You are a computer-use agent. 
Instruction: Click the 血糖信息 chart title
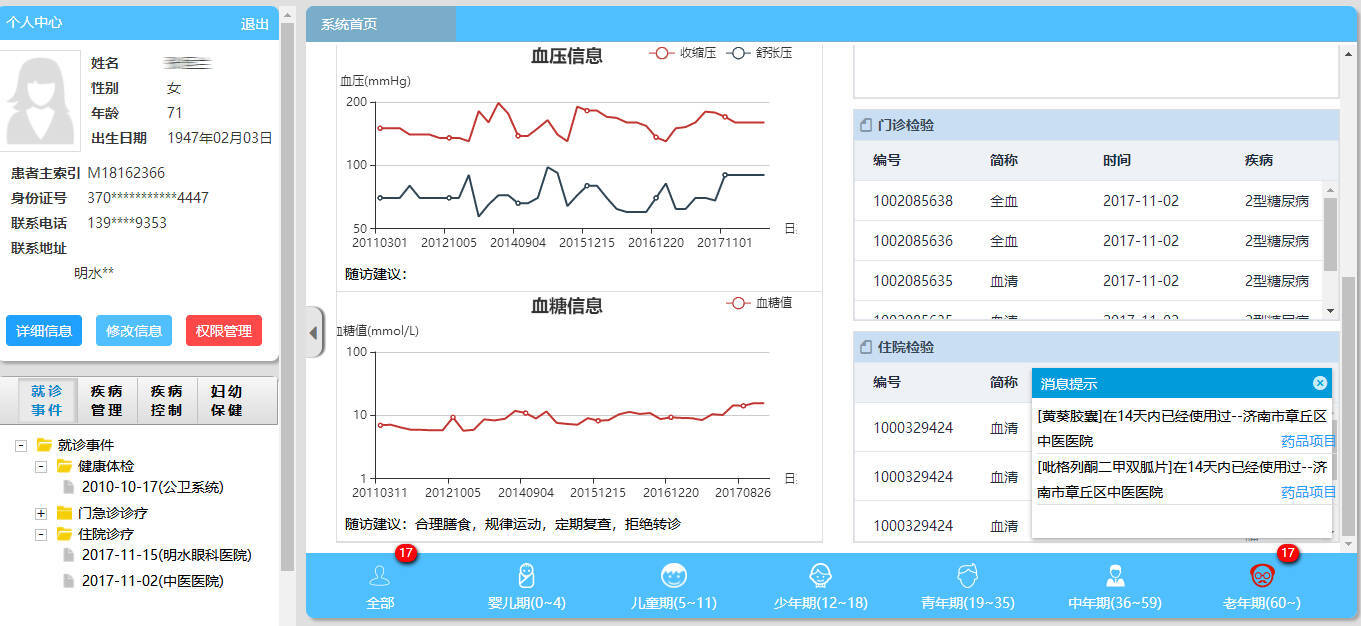click(567, 306)
